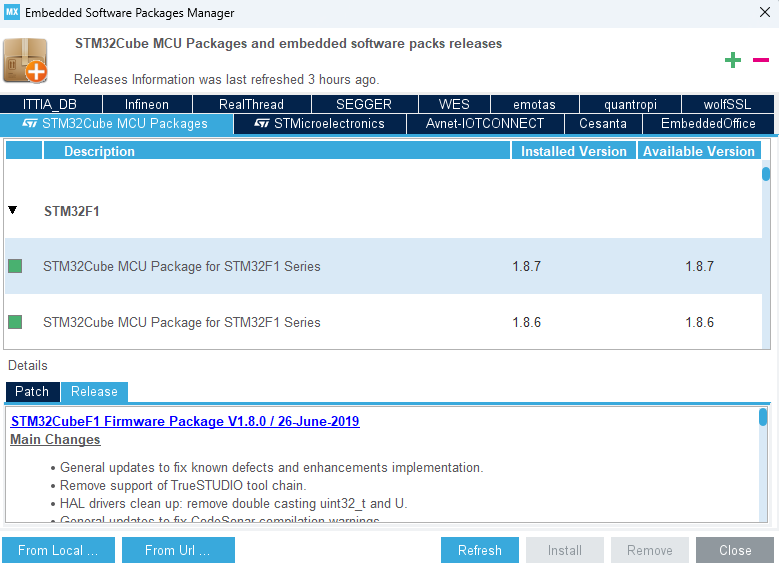This screenshot has height=564, width=779.
Task: Select the STM32F1 group label
Action: point(72,212)
